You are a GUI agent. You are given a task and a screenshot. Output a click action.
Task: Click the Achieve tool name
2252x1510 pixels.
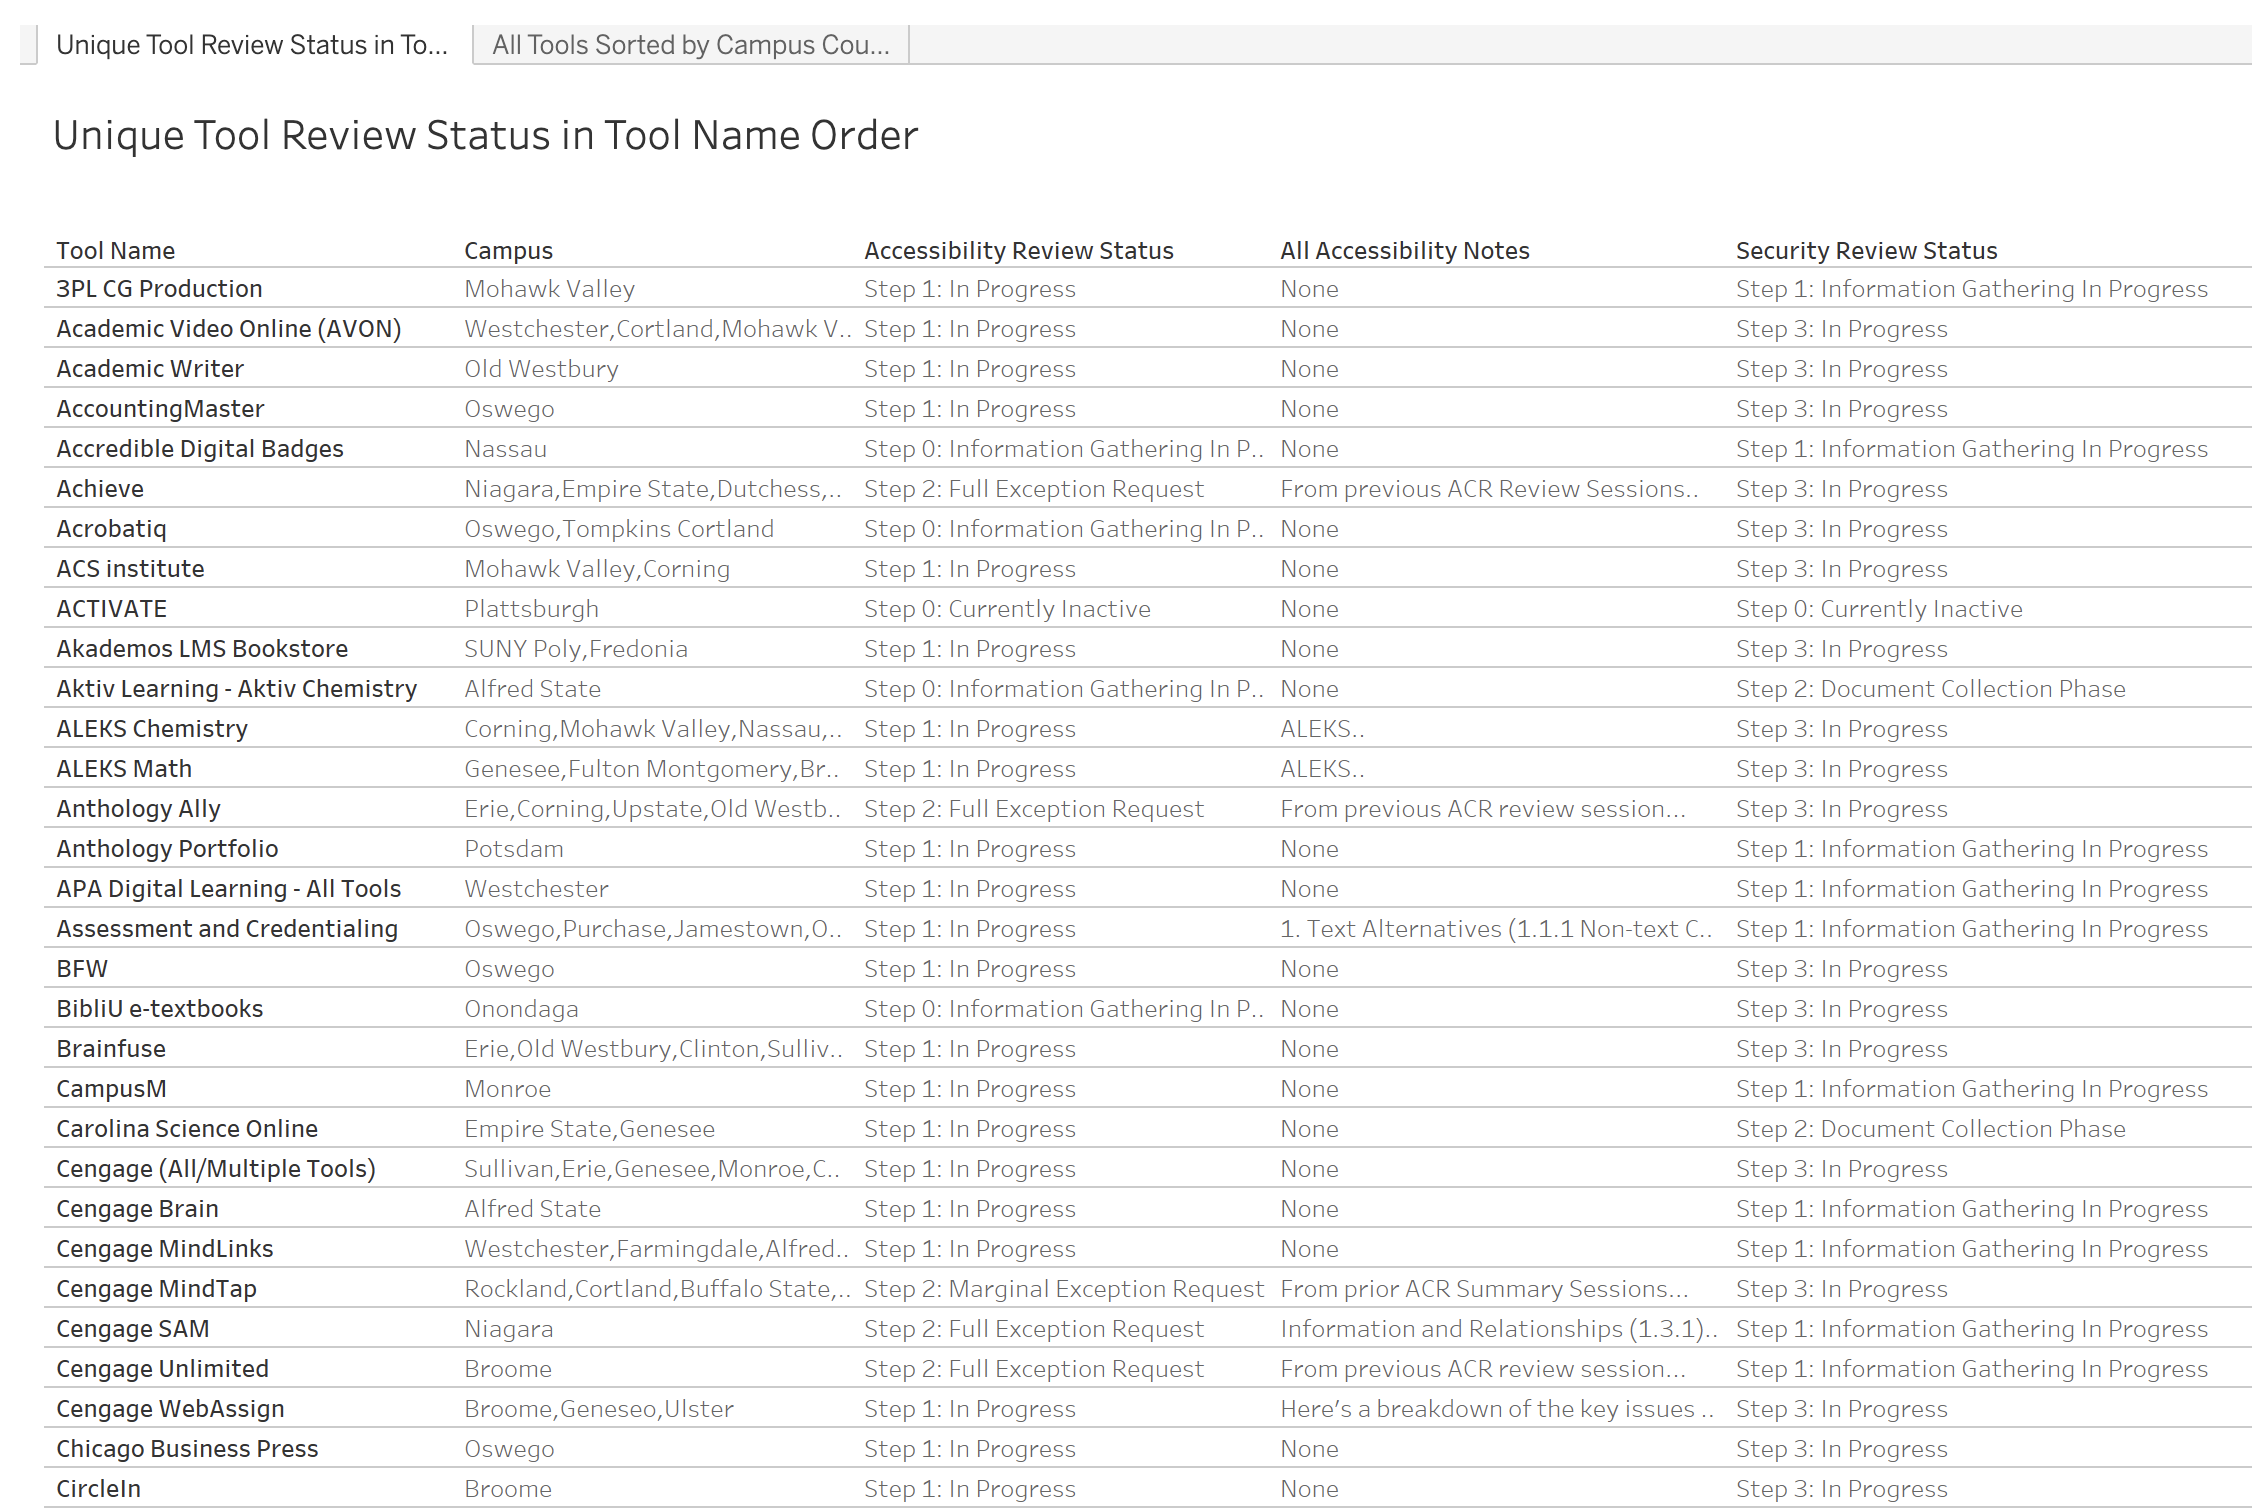pyautogui.click(x=100, y=489)
